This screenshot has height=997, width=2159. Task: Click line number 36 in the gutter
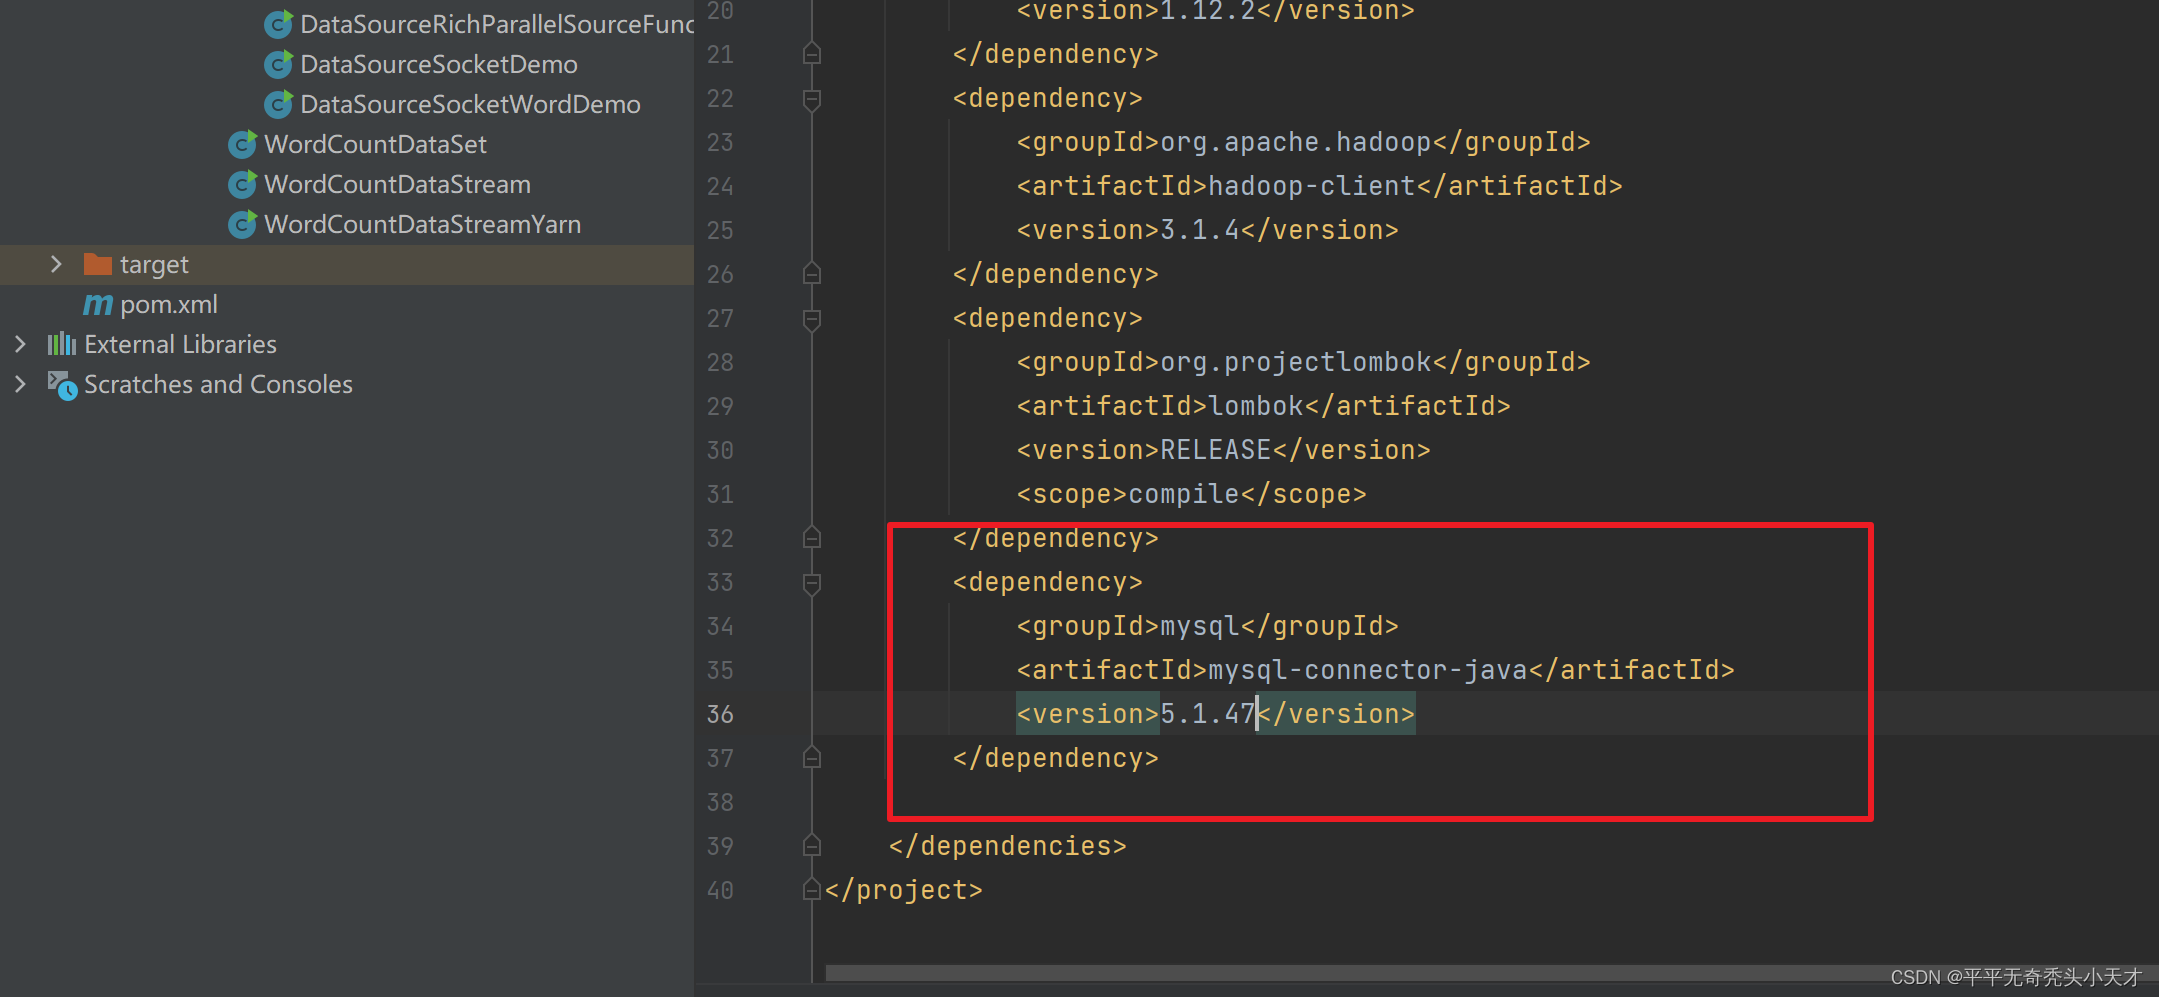click(720, 713)
